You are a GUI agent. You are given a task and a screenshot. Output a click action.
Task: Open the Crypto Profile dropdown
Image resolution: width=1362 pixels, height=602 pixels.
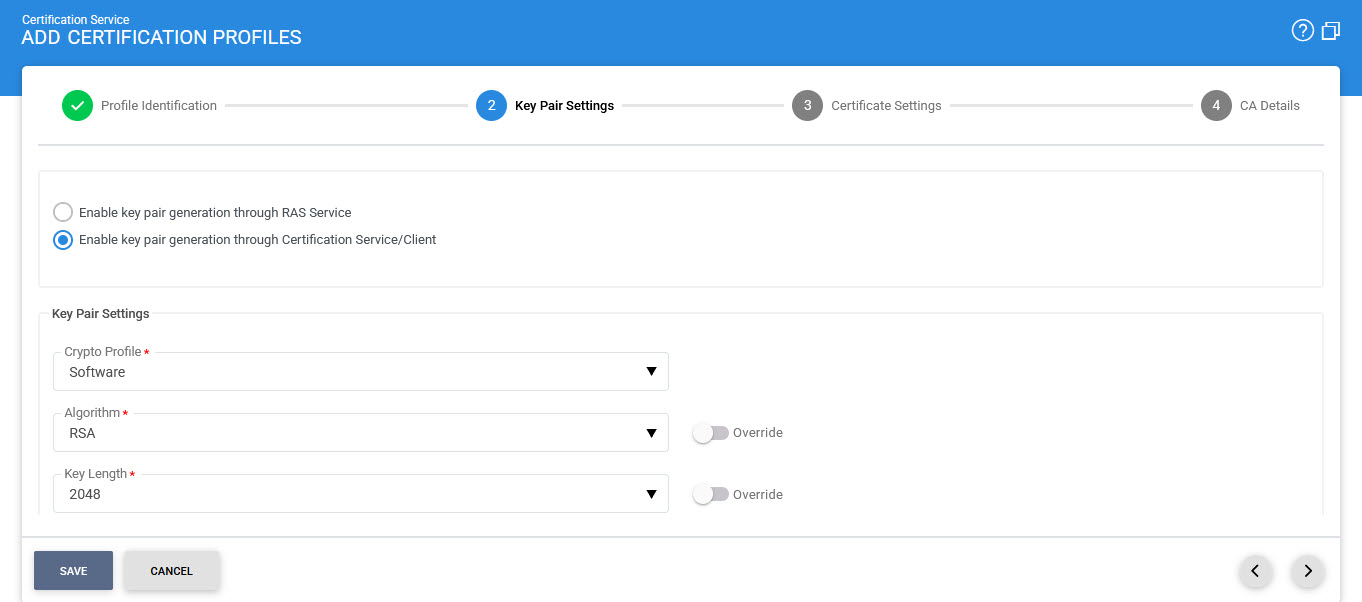click(x=360, y=372)
